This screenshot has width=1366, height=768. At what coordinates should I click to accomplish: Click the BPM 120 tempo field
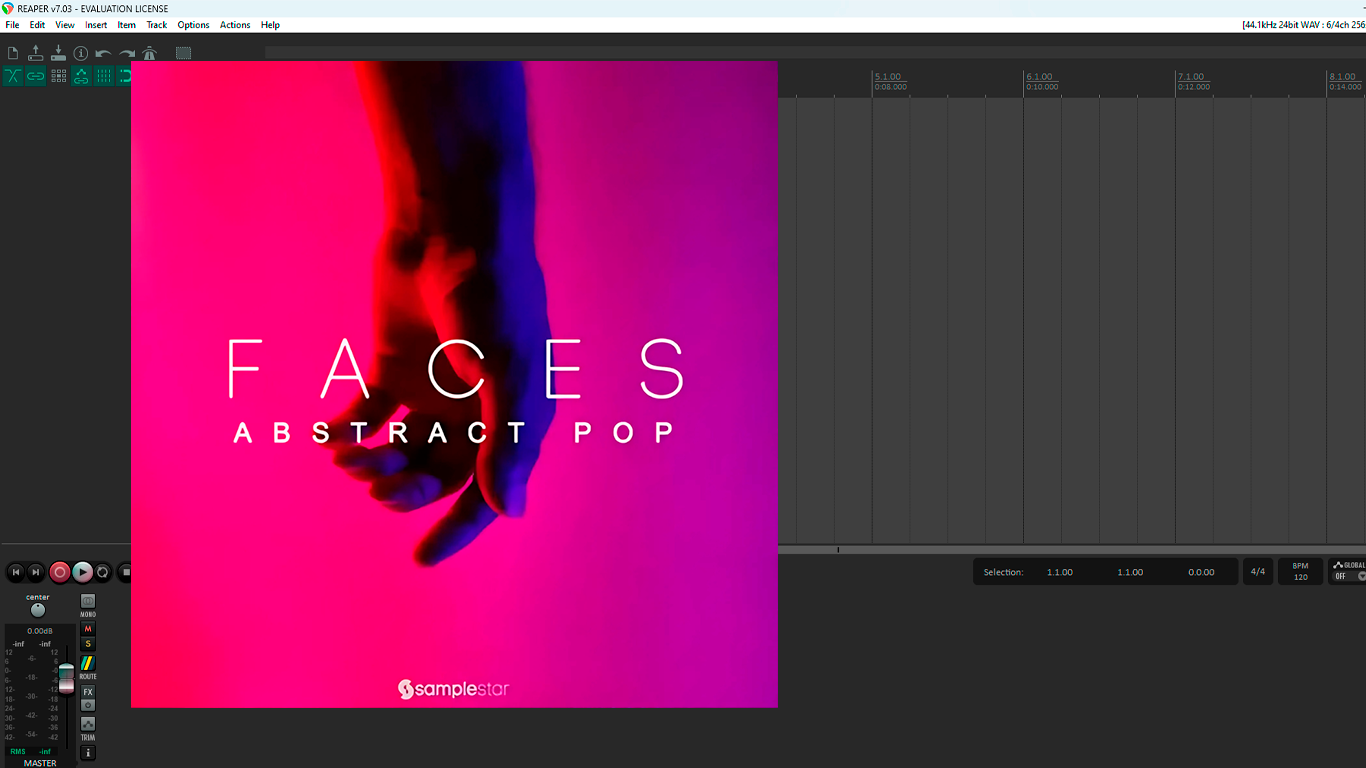tap(1300, 572)
